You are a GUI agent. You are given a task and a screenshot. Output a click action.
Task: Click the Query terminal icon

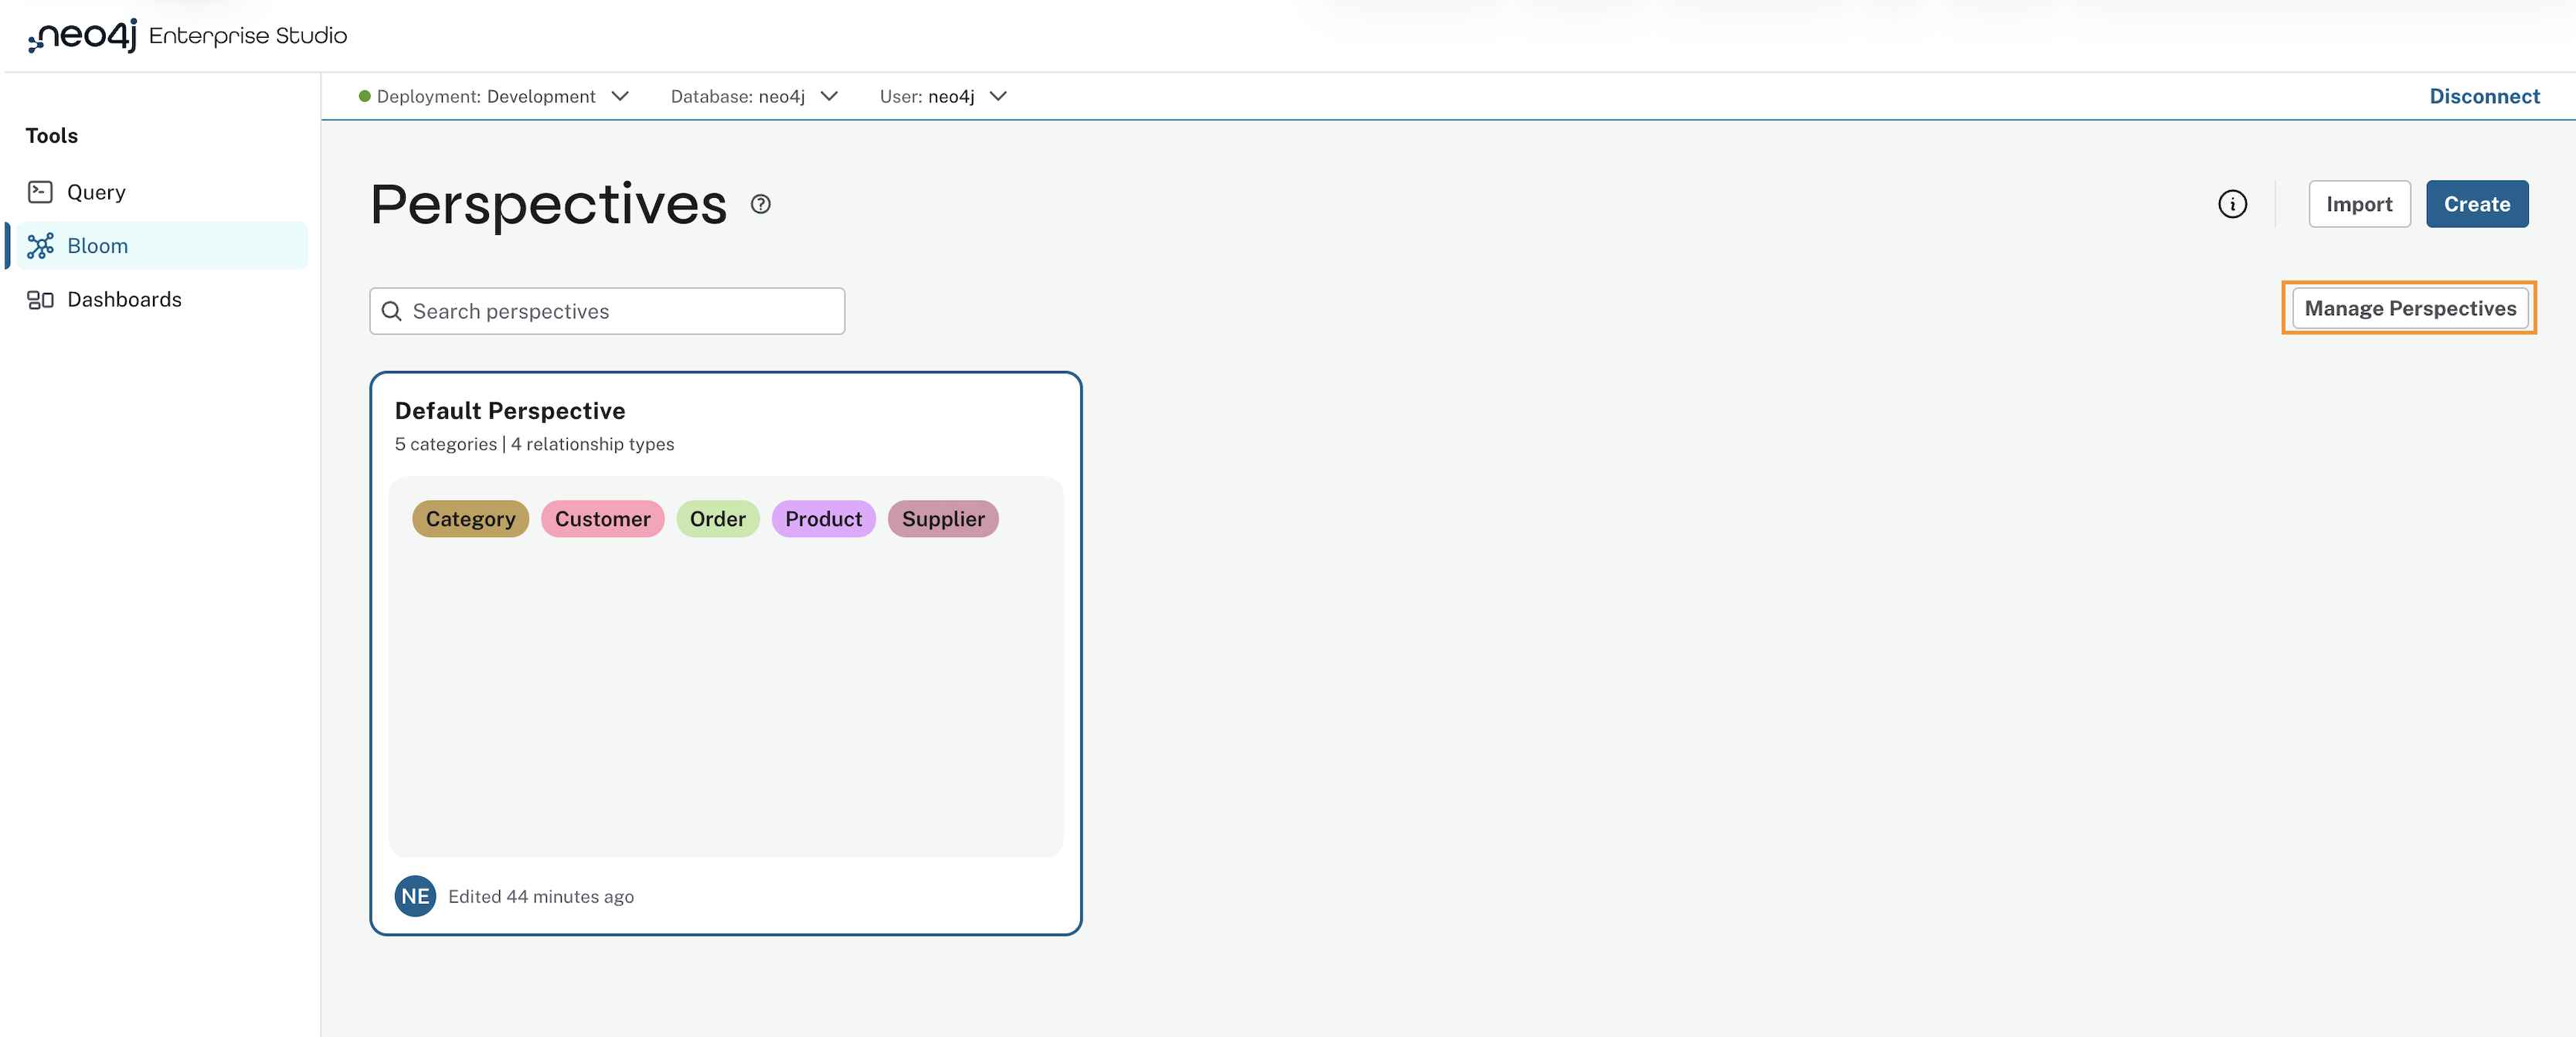point(40,192)
